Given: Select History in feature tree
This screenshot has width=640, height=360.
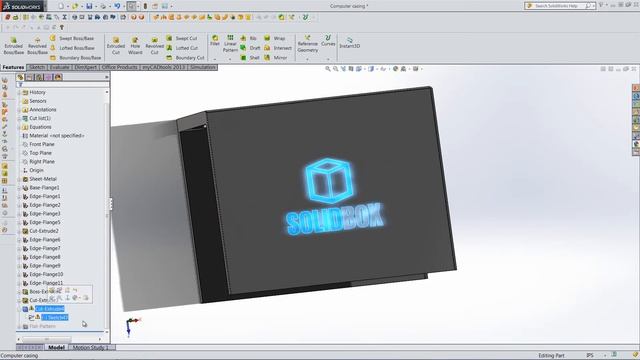Looking at the screenshot, I should click(x=37, y=92).
